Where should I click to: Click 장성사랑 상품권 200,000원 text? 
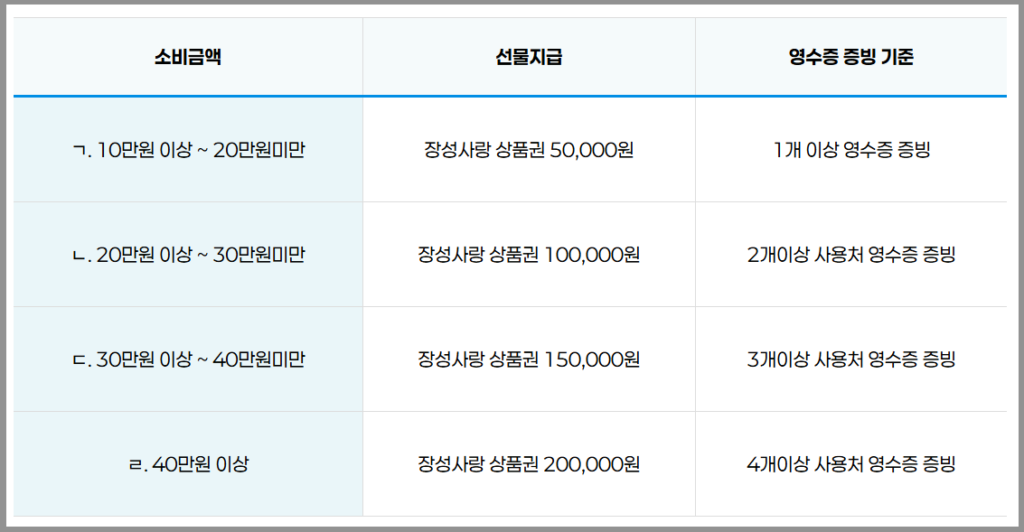529,464
